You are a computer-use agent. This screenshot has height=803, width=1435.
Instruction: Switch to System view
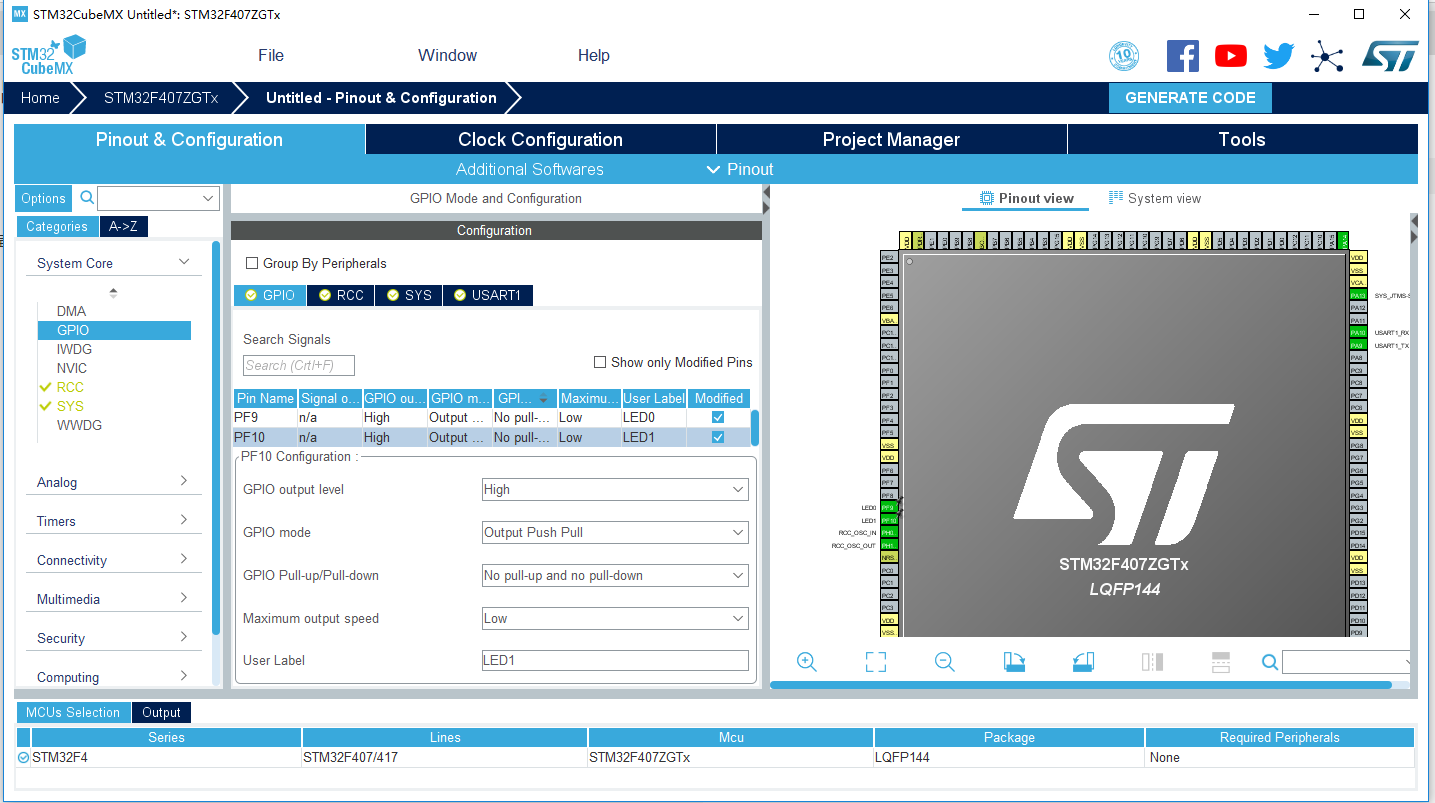pyautogui.click(x=1155, y=198)
